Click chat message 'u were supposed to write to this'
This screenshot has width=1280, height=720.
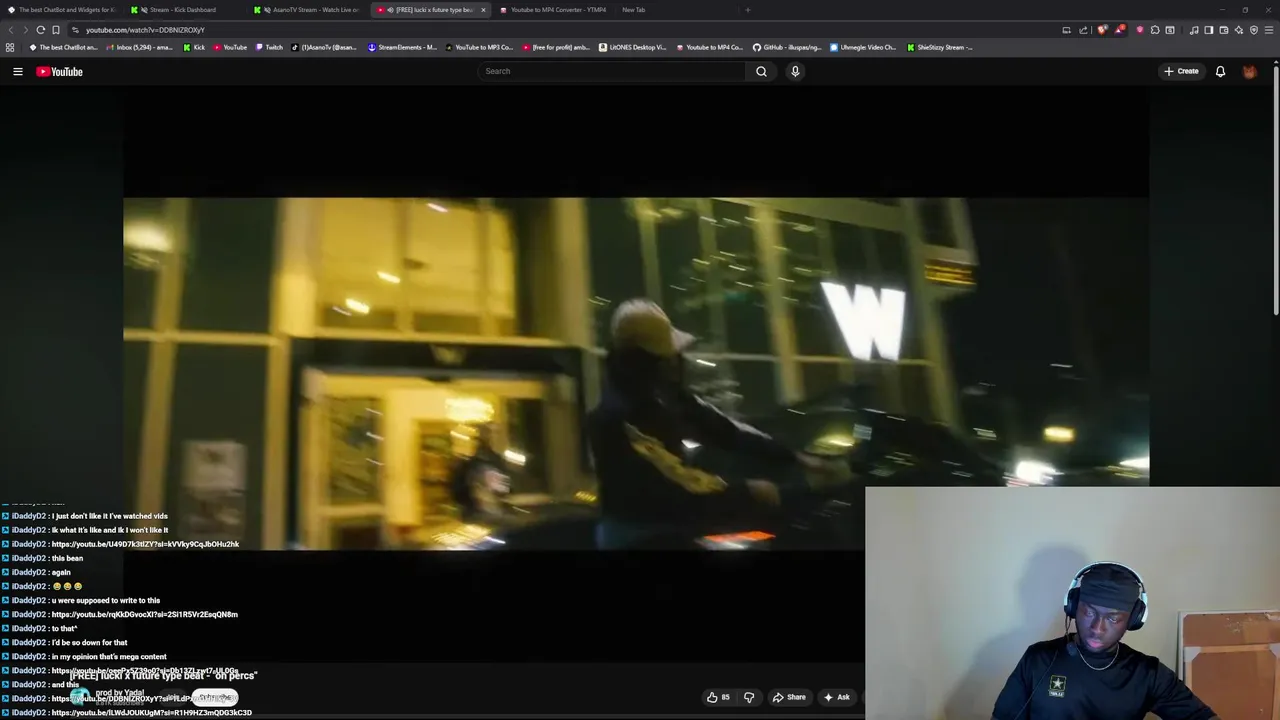tap(106, 600)
